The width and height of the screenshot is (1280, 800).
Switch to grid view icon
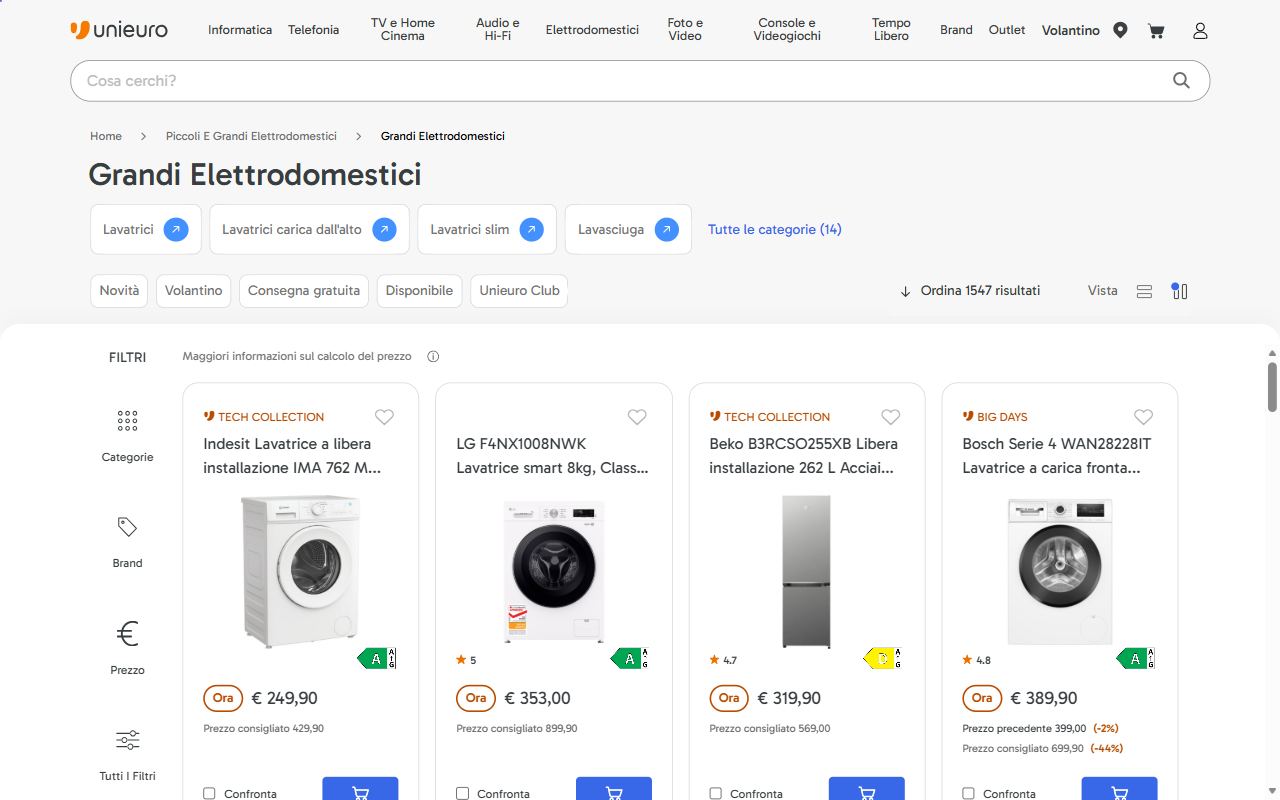pos(1180,291)
